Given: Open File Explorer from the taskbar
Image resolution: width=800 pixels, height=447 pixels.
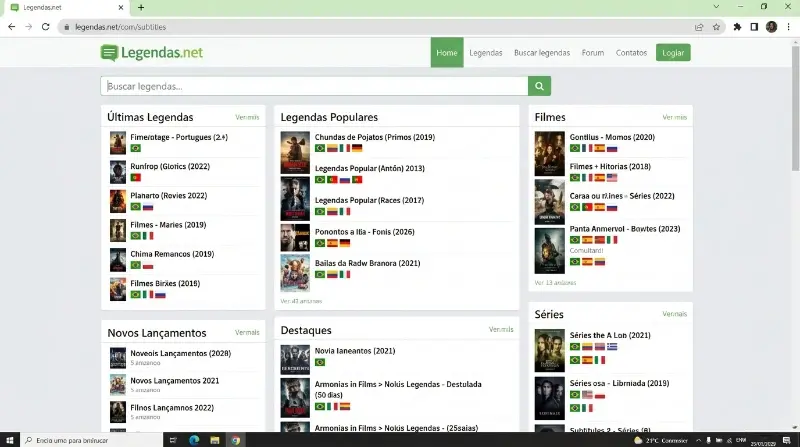Looking at the screenshot, I should 215,440.
